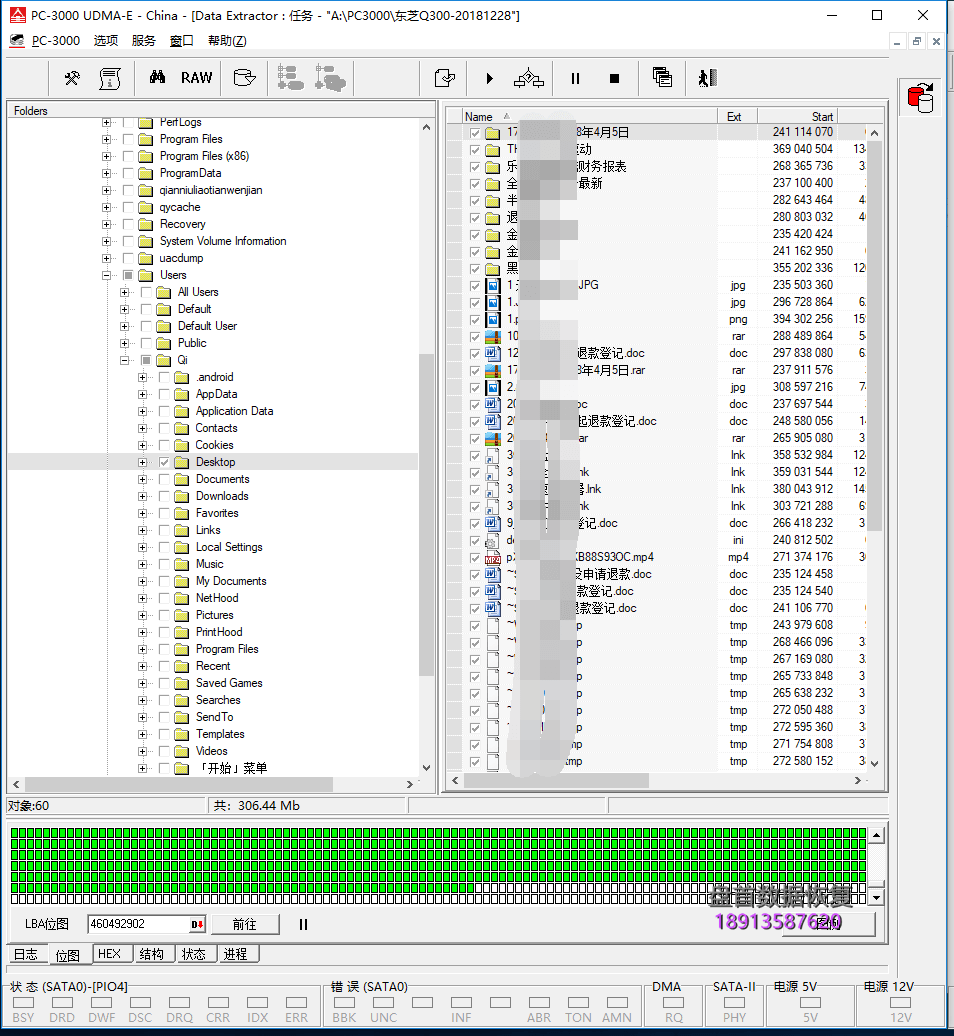
Task: Sort files by Start column header
Action: click(x=797, y=116)
